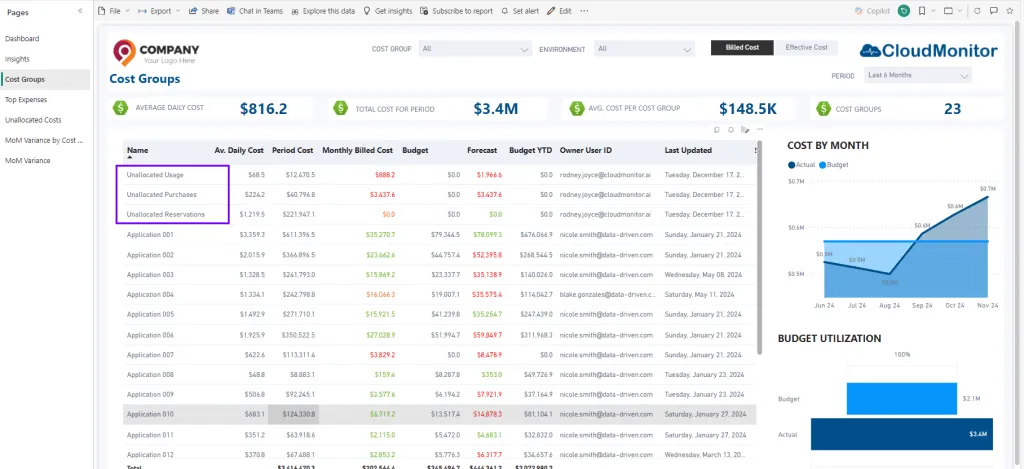Image resolution: width=1024 pixels, height=469 pixels.
Task: Click Subscribe to report
Action: click(x=456, y=11)
